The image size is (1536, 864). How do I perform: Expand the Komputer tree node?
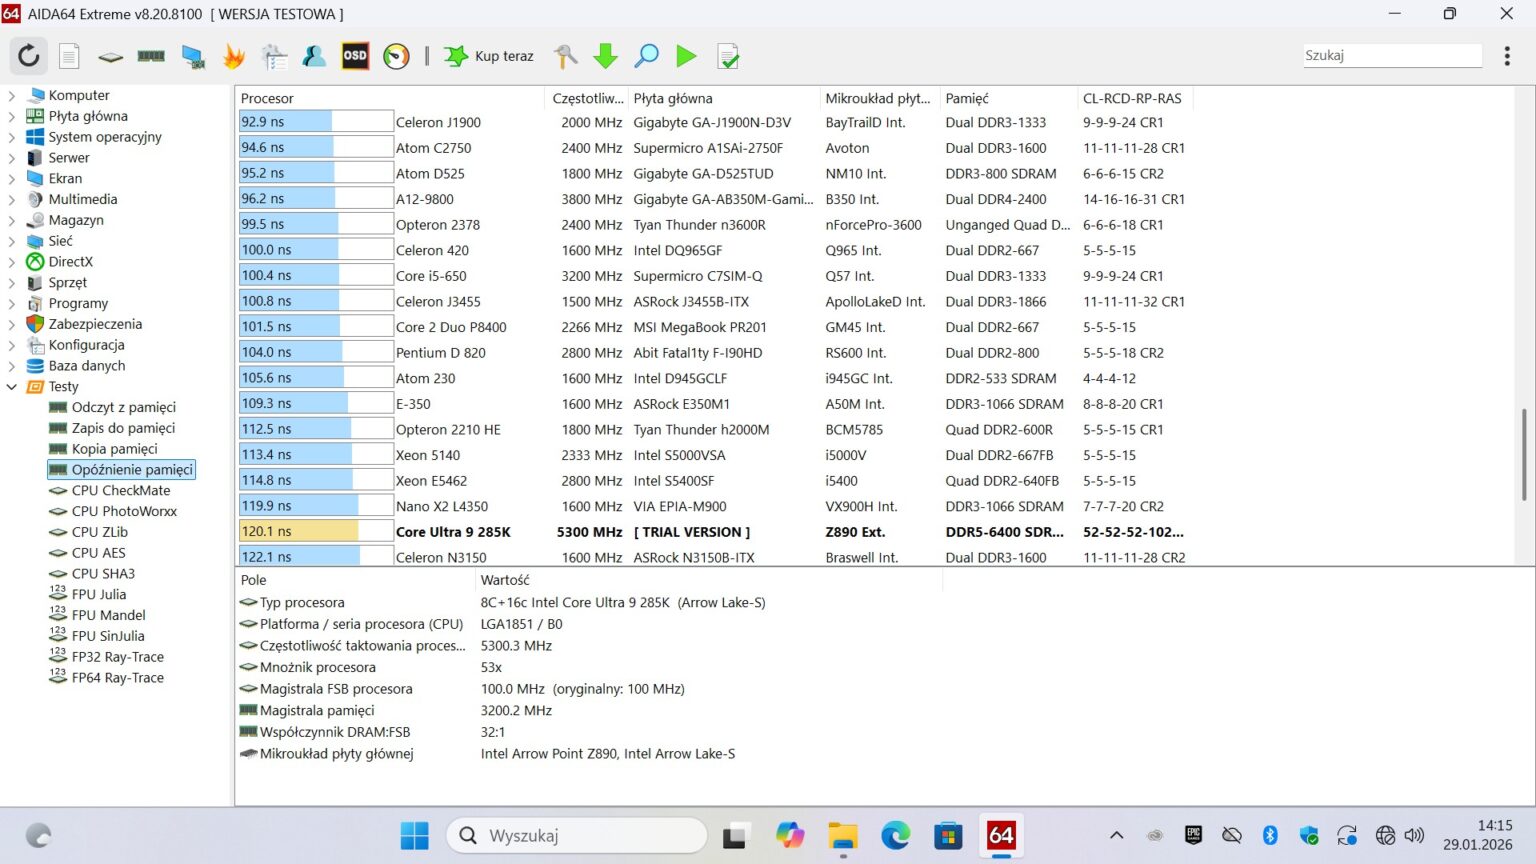(x=12, y=96)
